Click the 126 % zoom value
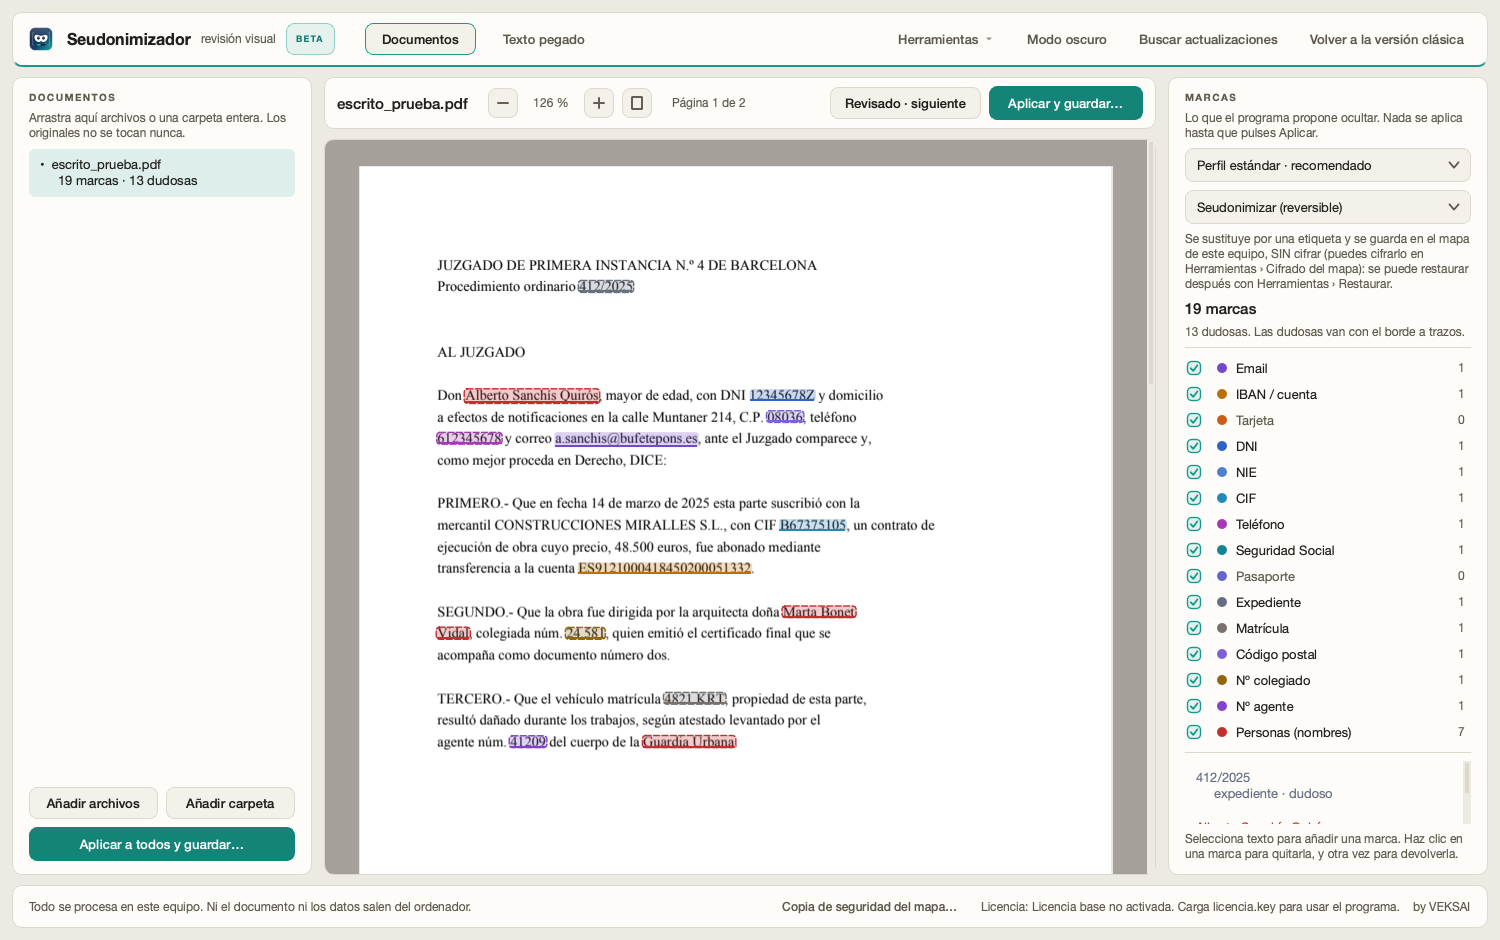 (550, 103)
